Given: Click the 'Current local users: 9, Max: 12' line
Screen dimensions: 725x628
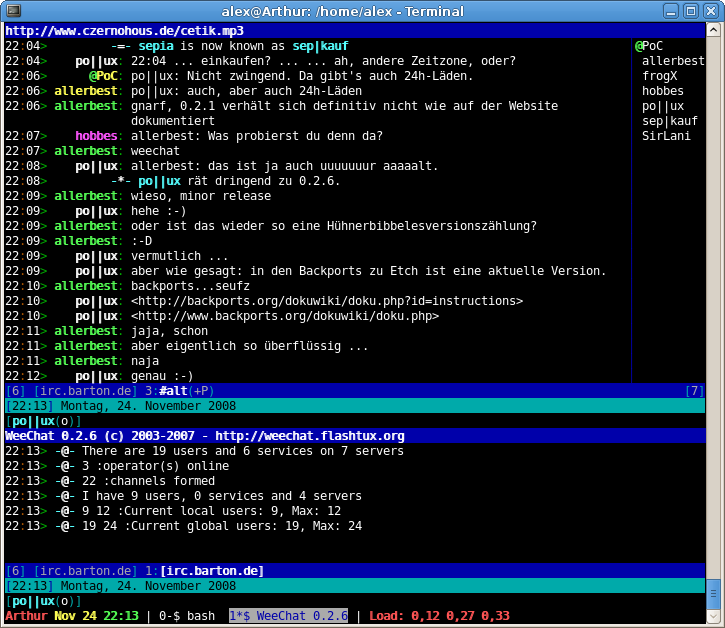Looking at the screenshot, I should click(x=211, y=511).
